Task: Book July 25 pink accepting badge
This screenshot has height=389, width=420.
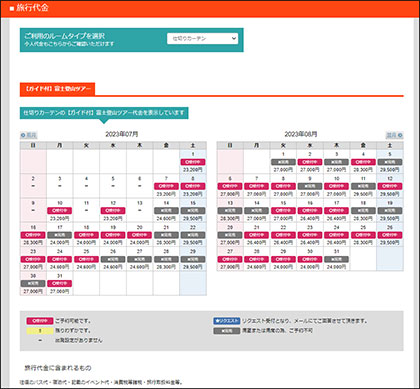Action: pos(86,259)
